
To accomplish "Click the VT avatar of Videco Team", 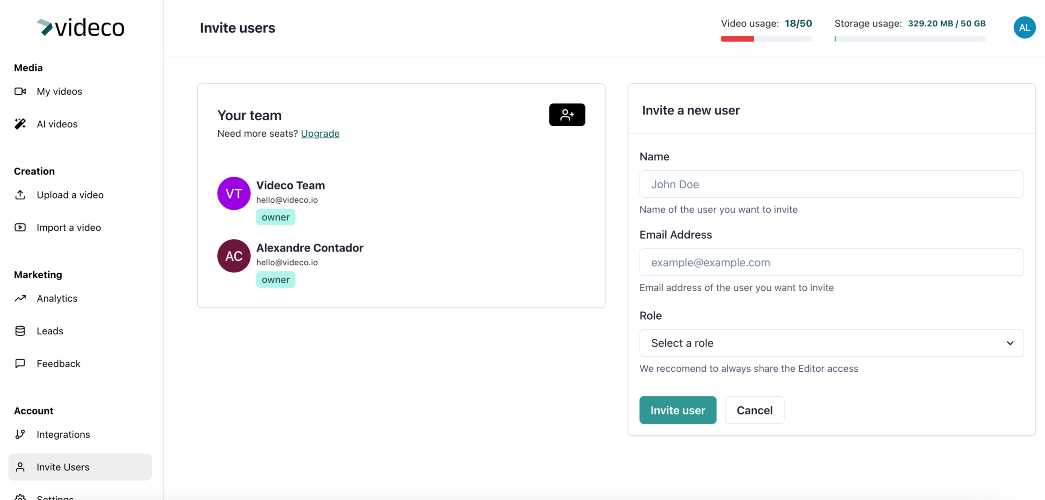I will [x=234, y=194].
